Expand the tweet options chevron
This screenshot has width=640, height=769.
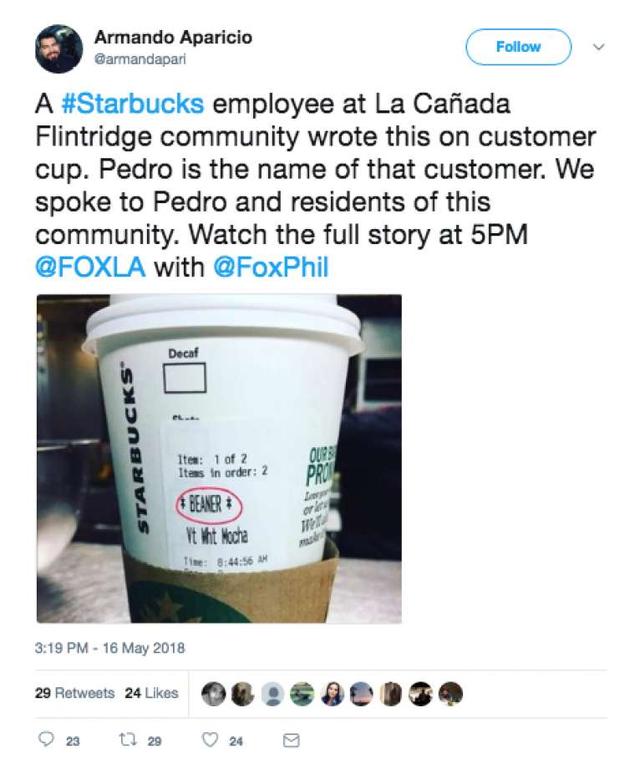click(598, 47)
